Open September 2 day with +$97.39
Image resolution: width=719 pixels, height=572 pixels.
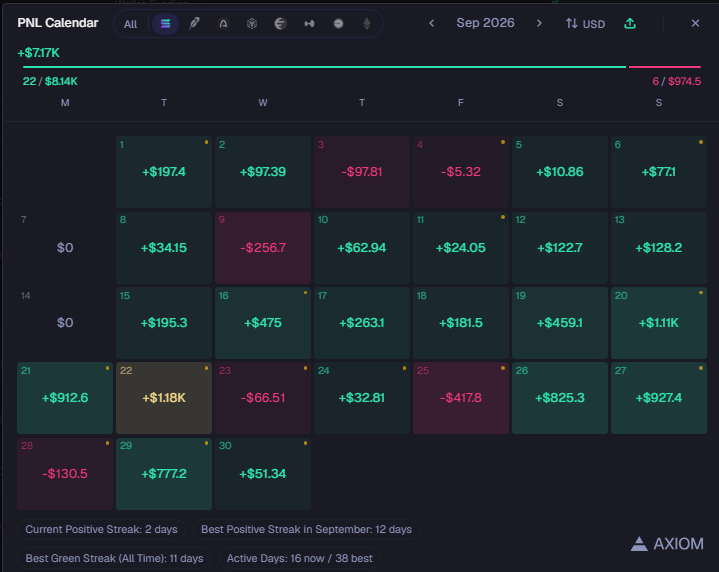[x=263, y=172]
